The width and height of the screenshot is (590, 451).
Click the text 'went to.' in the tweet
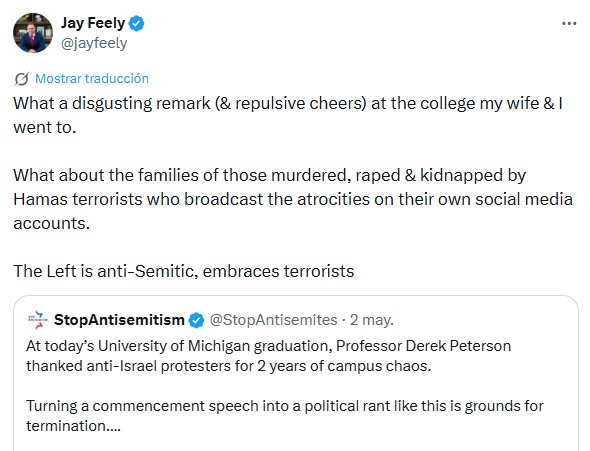click(45, 128)
